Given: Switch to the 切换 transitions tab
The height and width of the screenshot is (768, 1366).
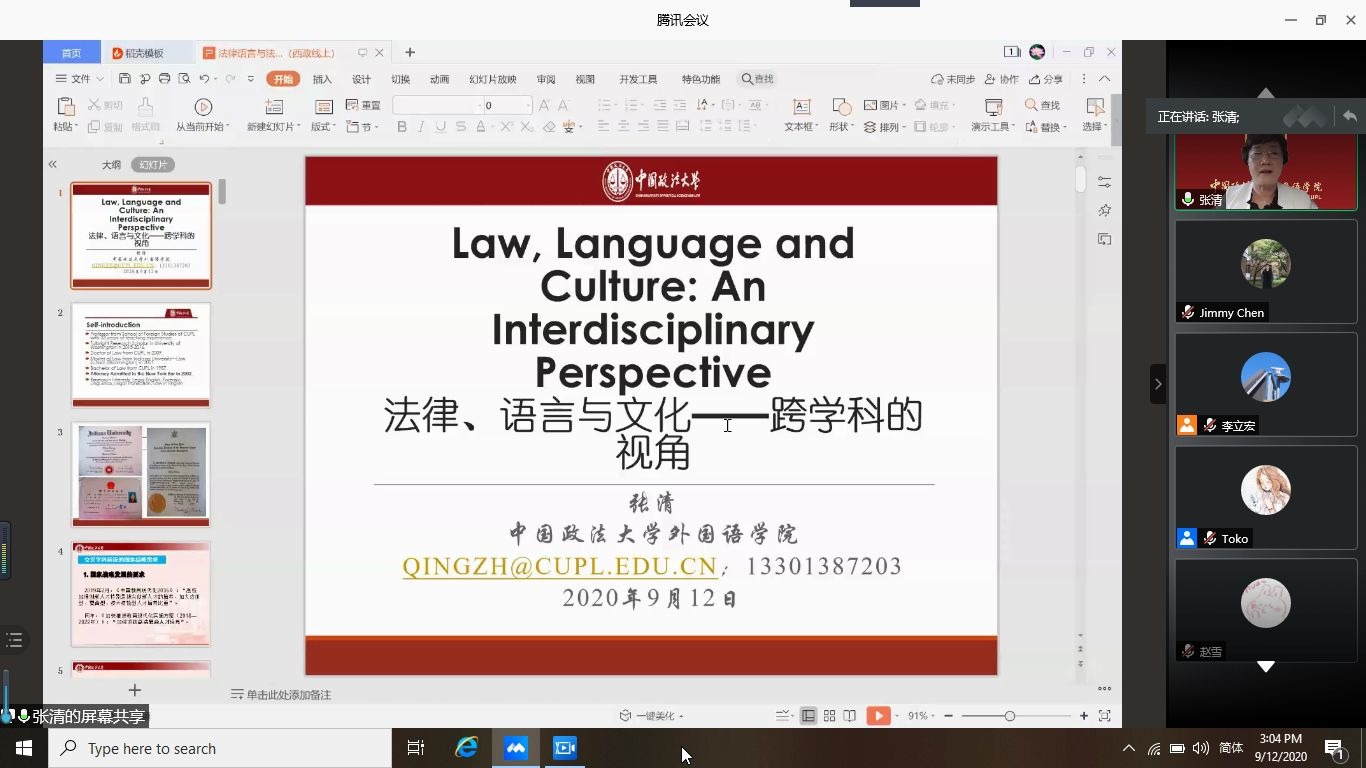Looking at the screenshot, I should pos(400,79).
